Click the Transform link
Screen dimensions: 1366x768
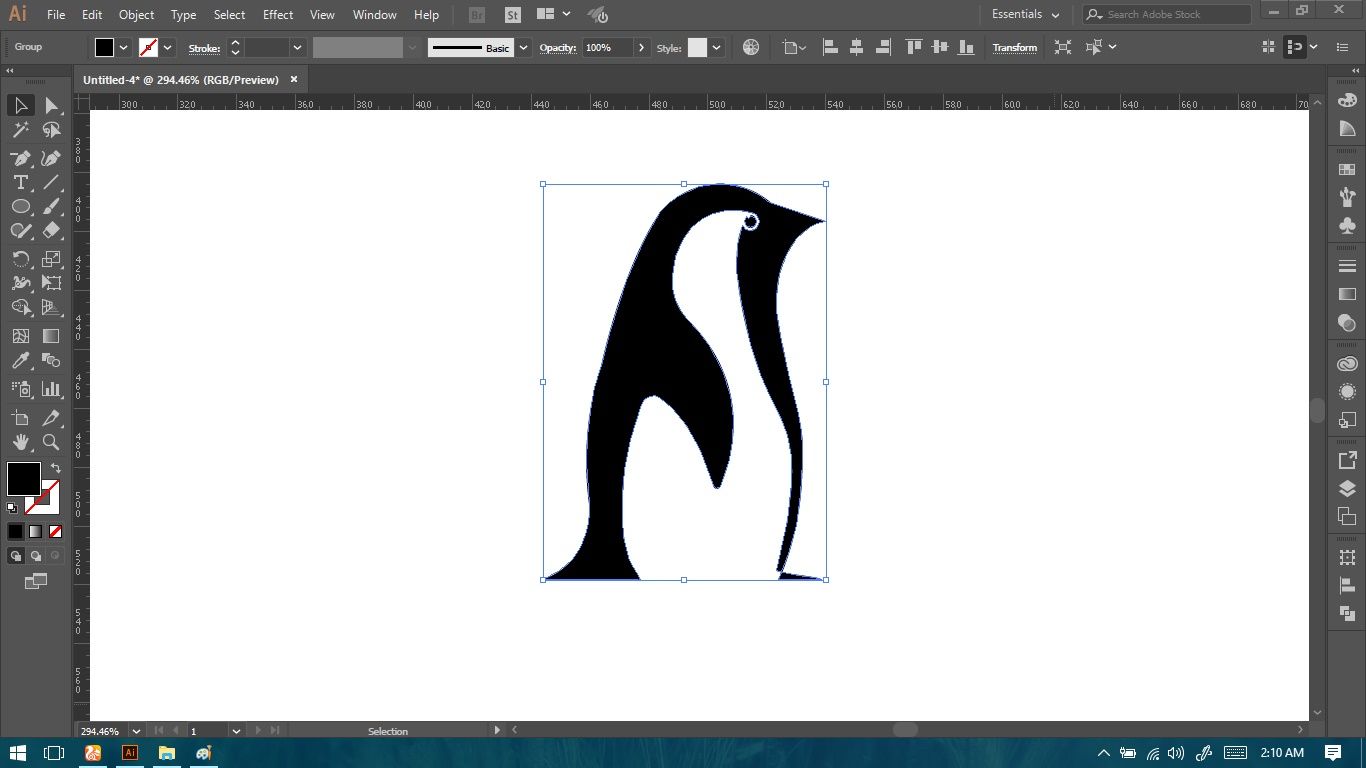(1014, 47)
